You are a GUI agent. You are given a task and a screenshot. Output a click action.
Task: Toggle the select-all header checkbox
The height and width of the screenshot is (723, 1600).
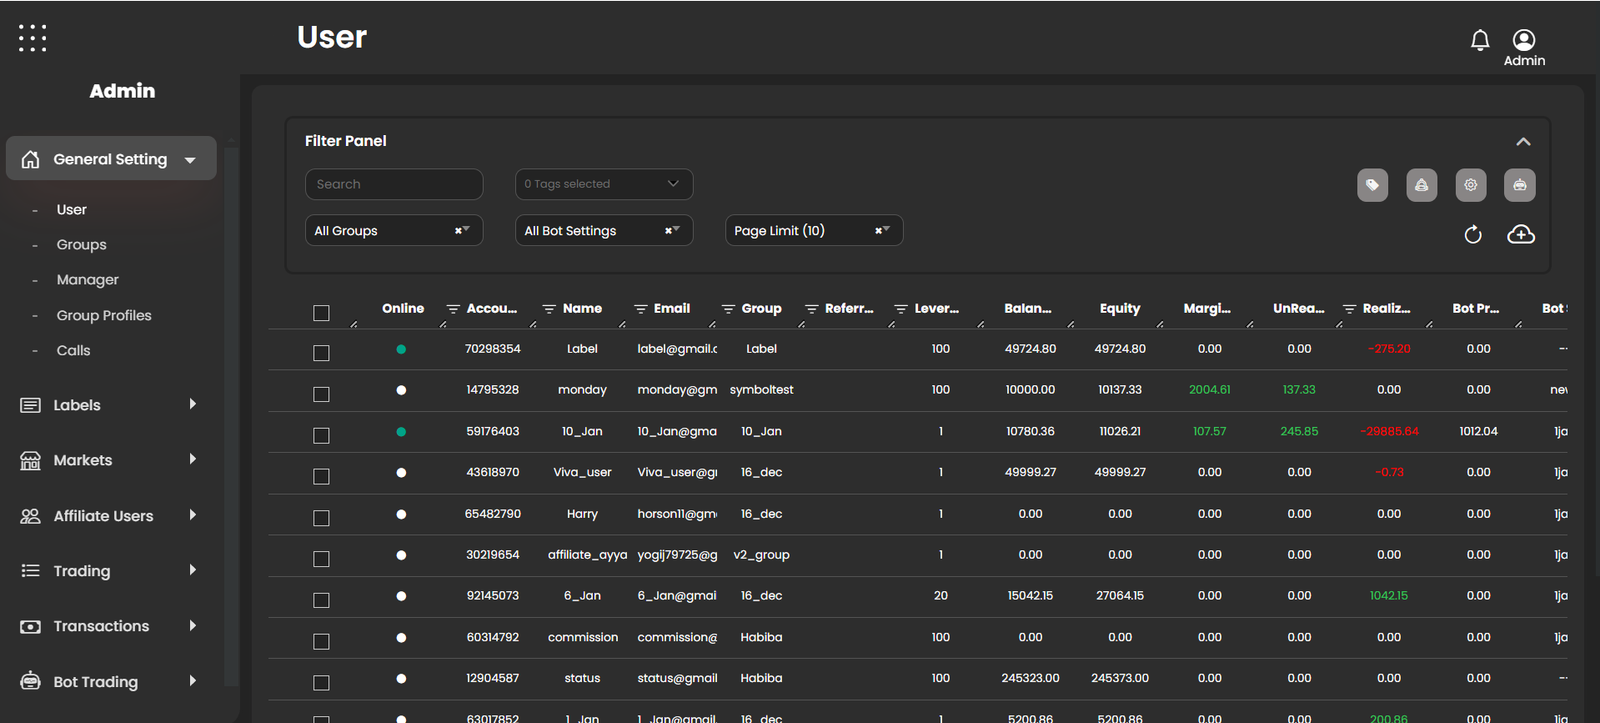tap(321, 313)
